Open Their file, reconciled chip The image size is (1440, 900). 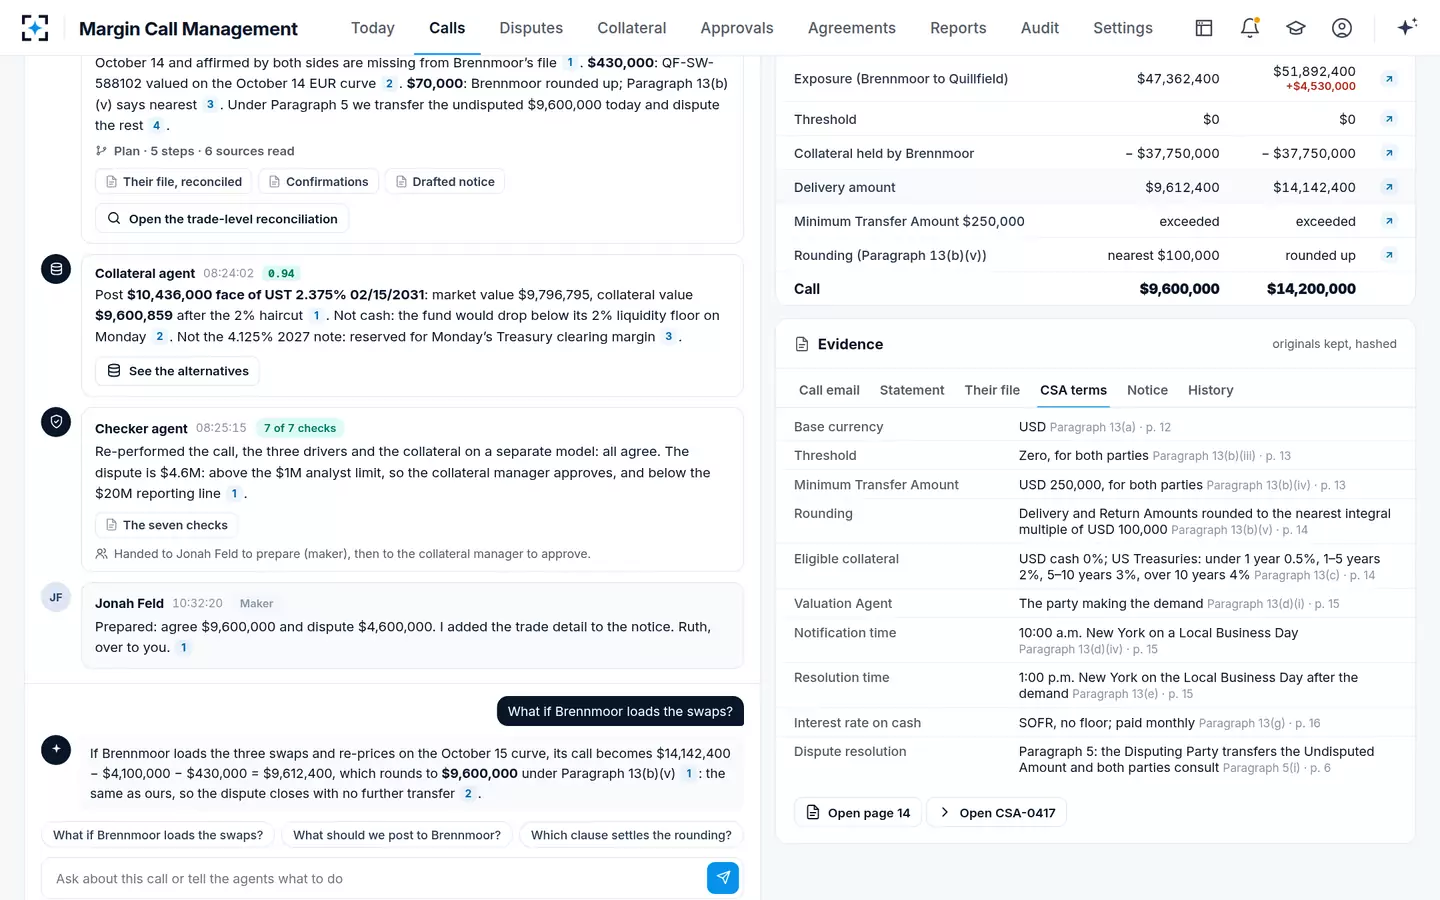pyautogui.click(x=173, y=182)
